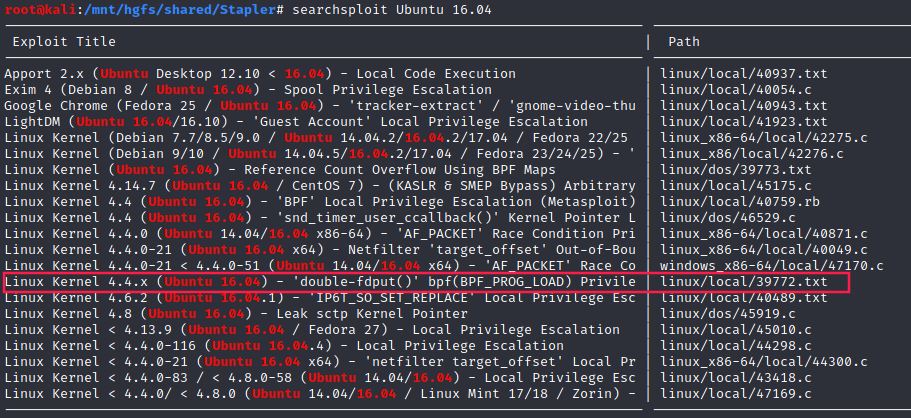Click path linux/local/44298.c
Screen dimensions: 911x418
(736, 346)
